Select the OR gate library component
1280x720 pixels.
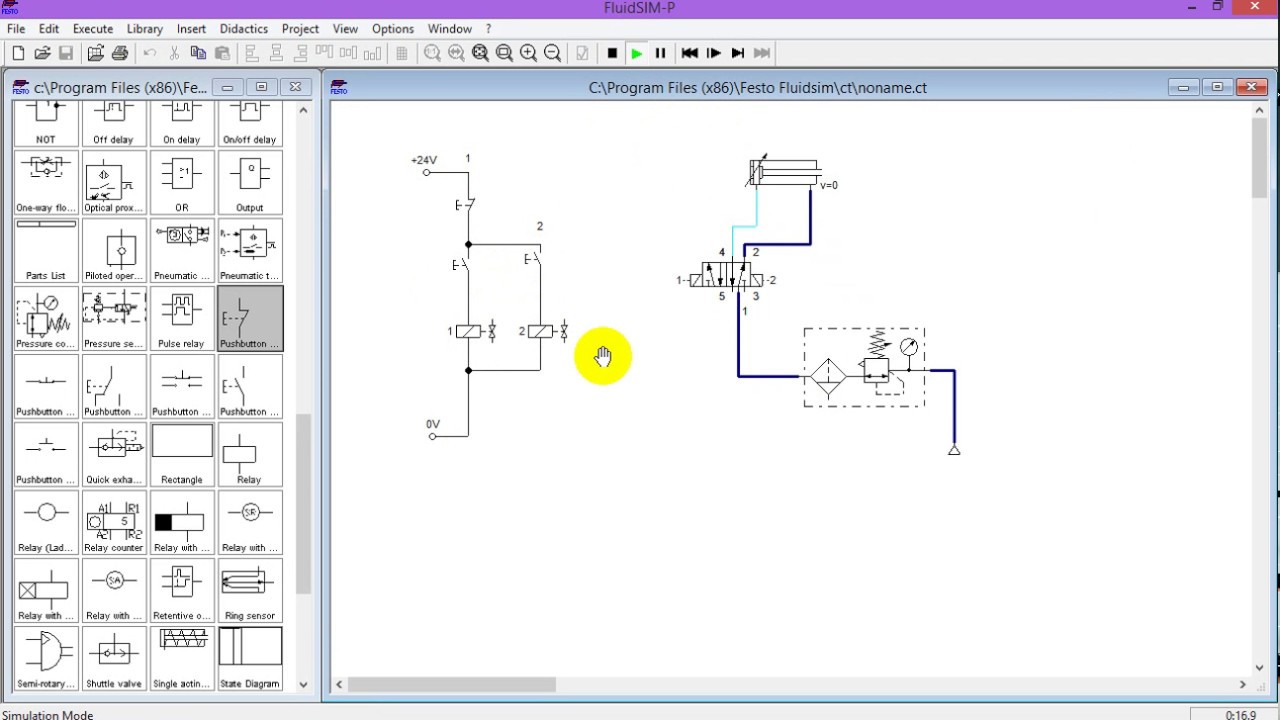click(182, 182)
